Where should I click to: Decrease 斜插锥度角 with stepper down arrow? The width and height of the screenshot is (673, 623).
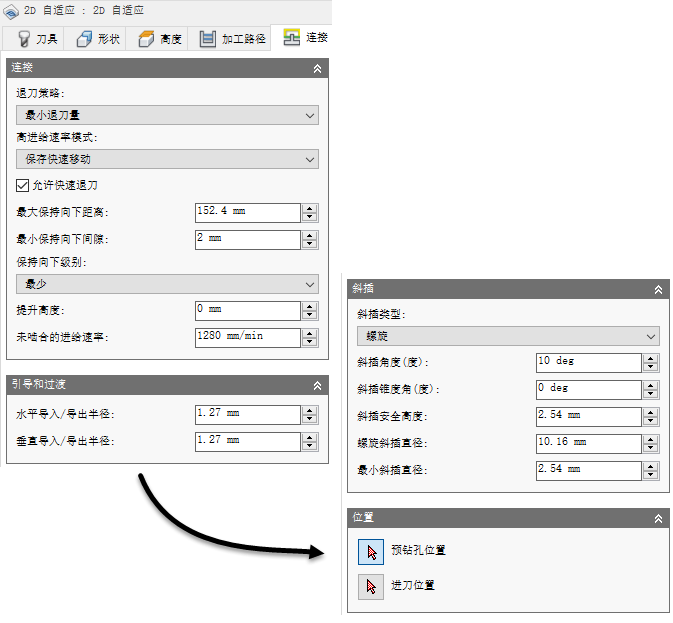coord(651,395)
